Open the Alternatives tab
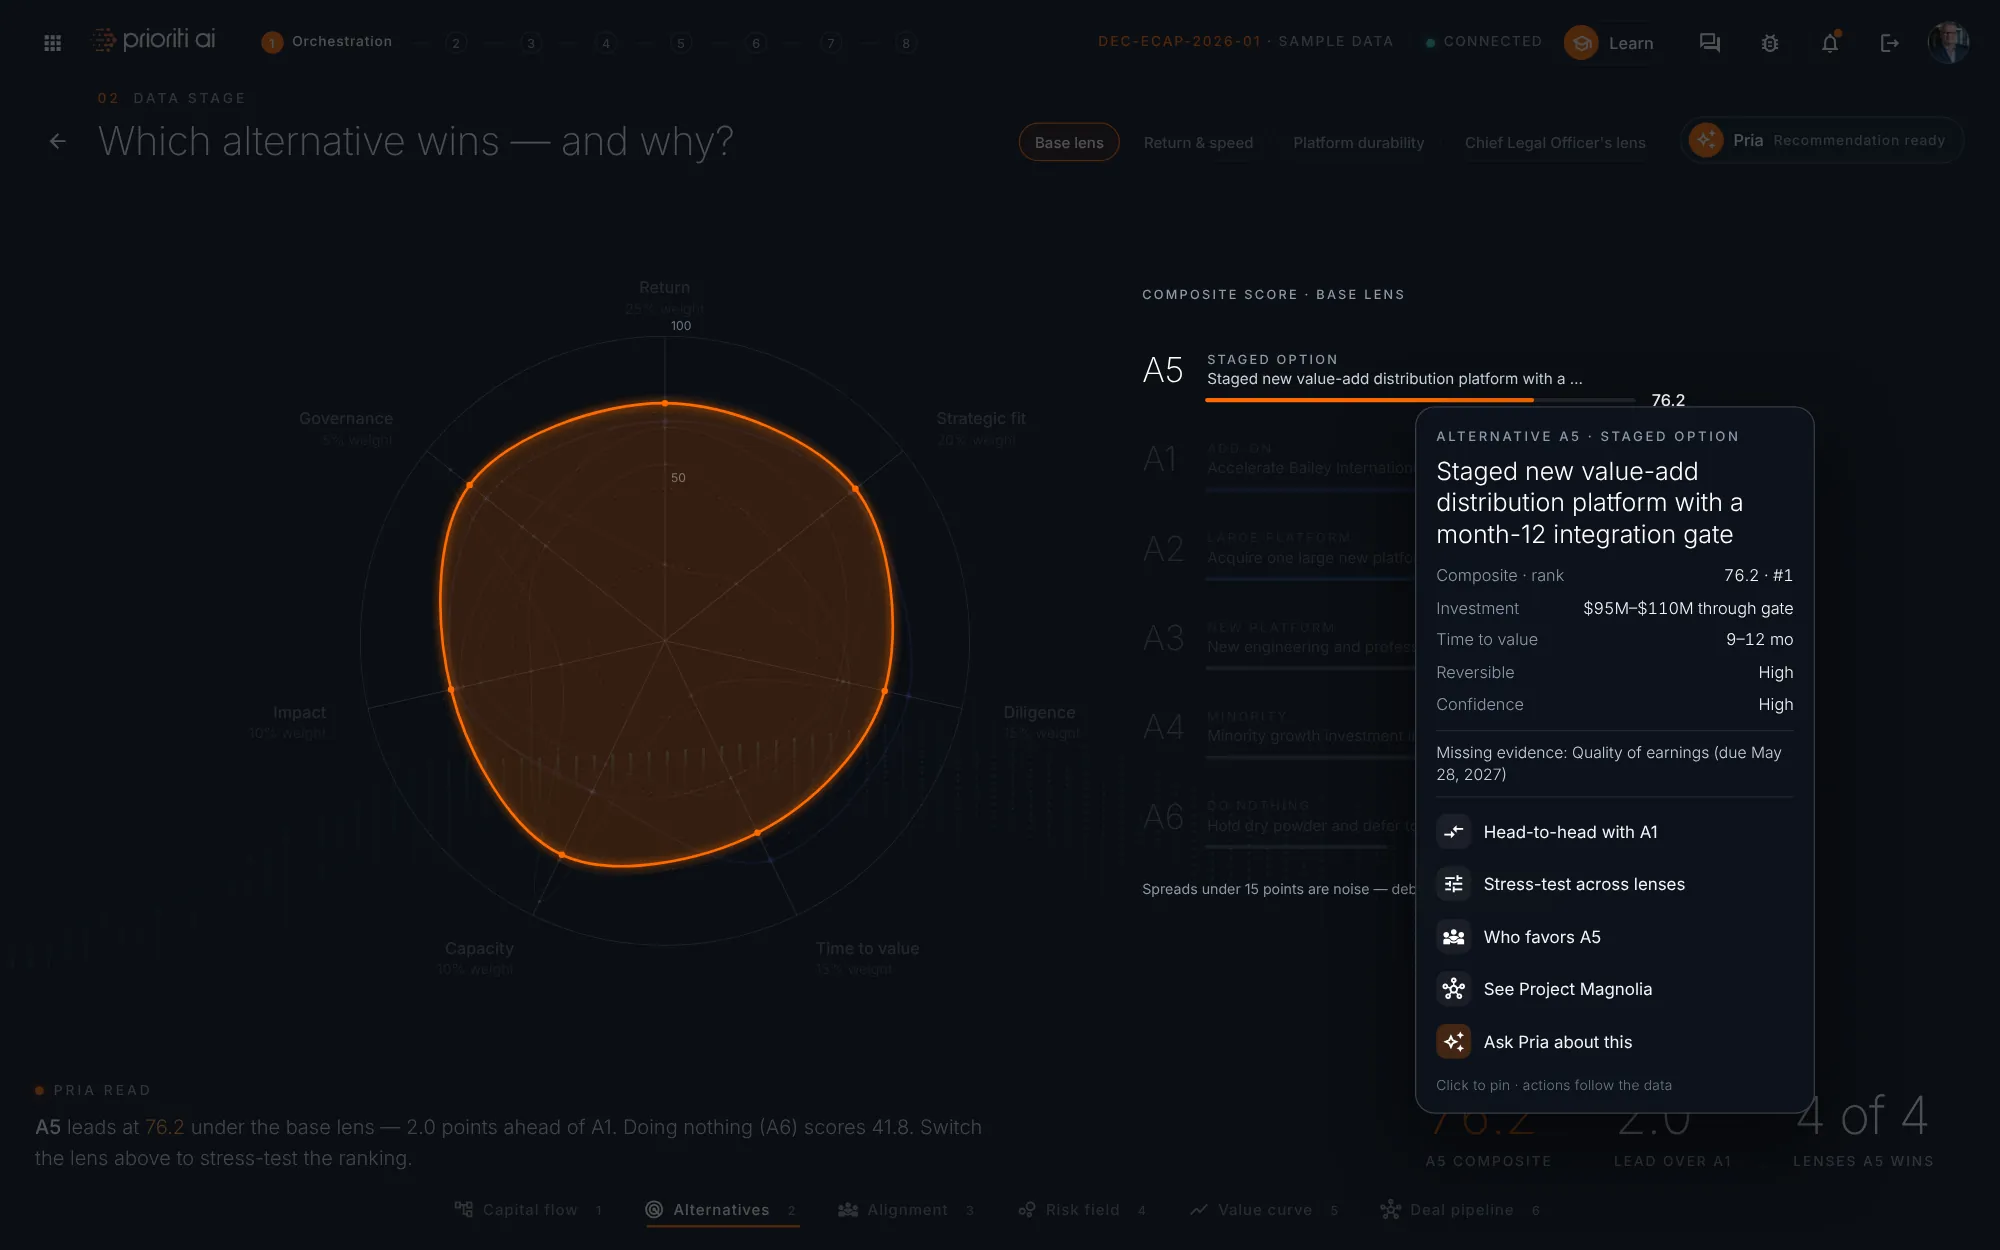Screen dimensions: 2000x1250 pyautogui.click(x=721, y=1210)
